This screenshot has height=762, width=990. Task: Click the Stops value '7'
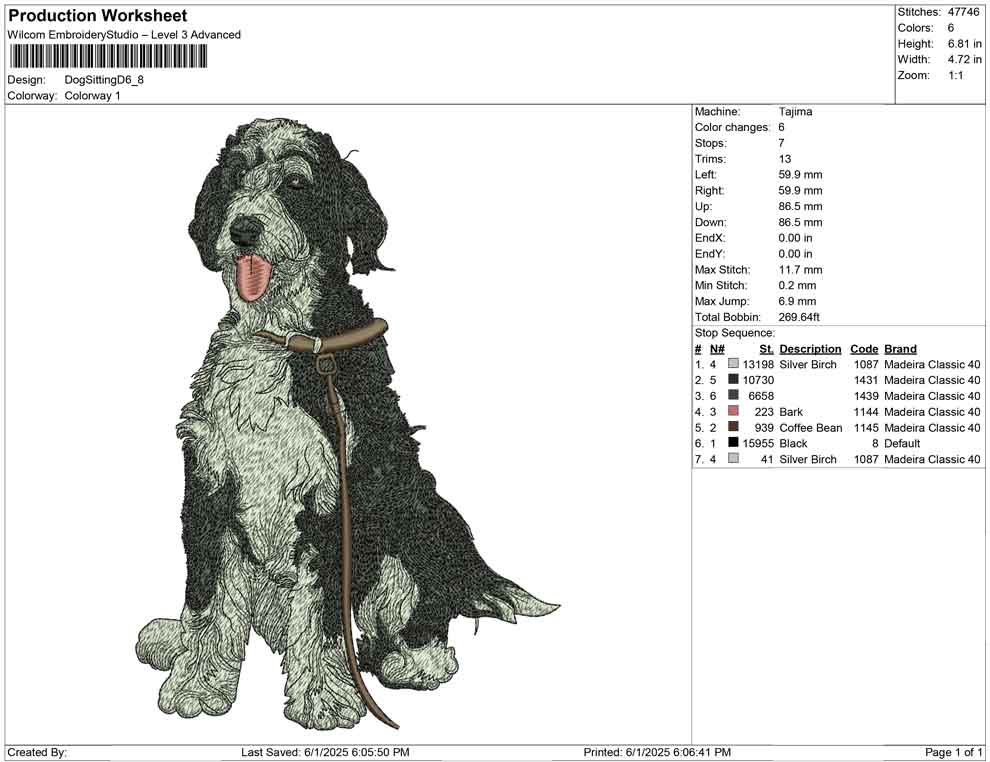click(x=781, y=143)
